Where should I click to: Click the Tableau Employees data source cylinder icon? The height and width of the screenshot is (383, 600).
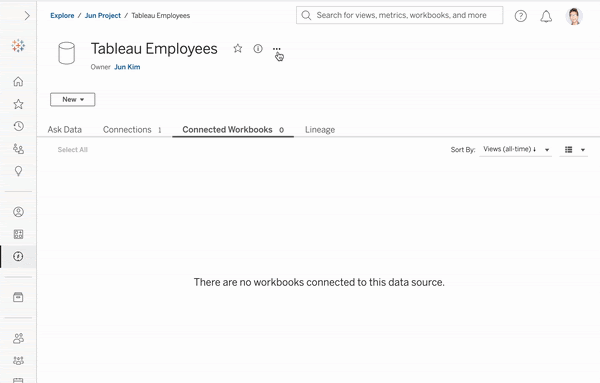(66, 53)
